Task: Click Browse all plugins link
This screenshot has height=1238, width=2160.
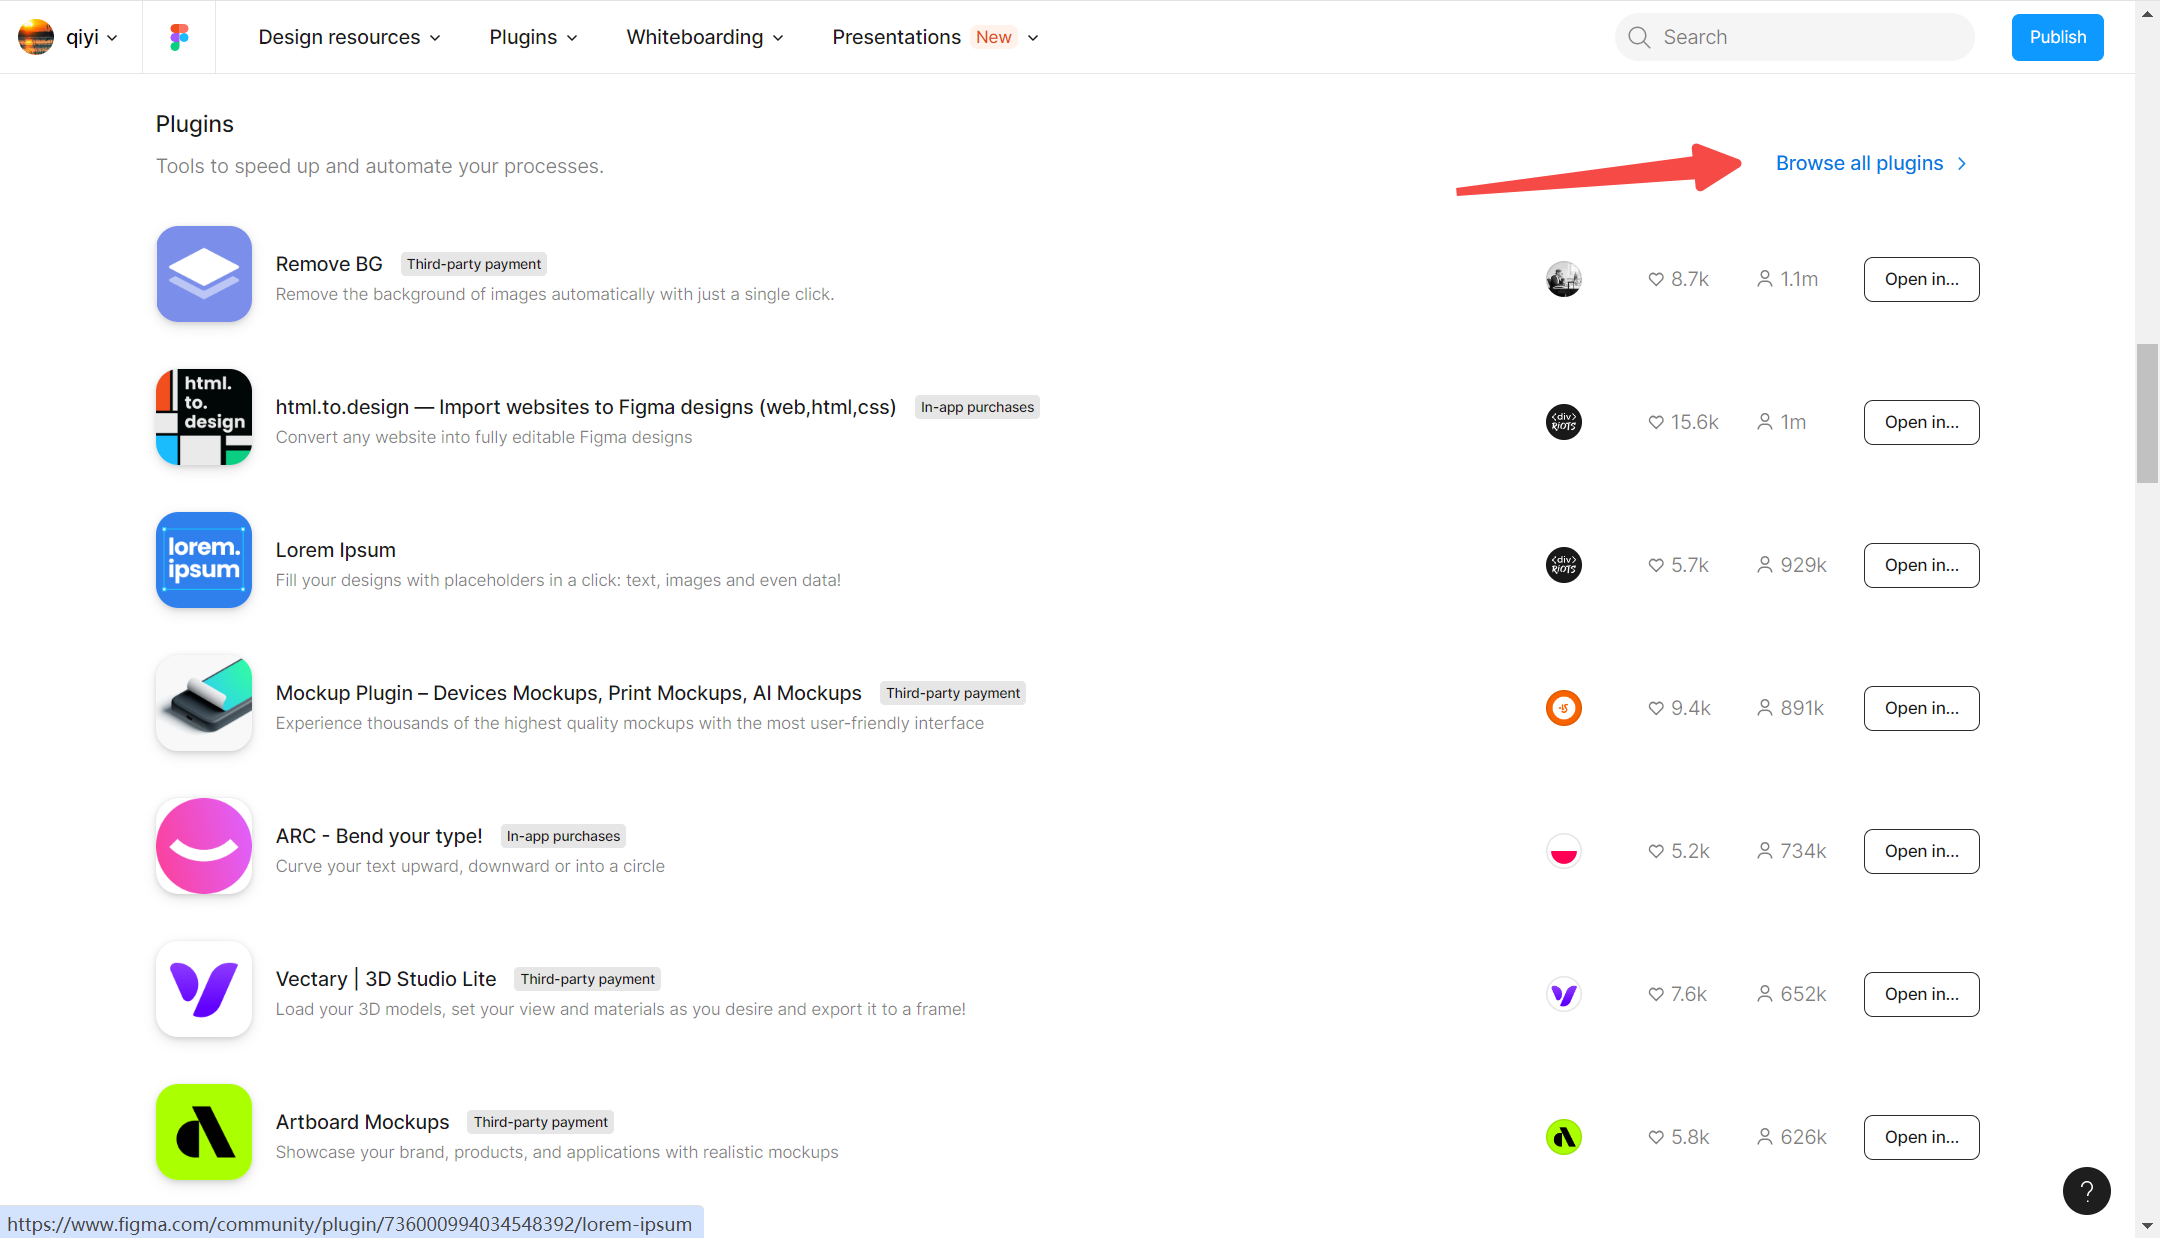Action: (1871, 163)
